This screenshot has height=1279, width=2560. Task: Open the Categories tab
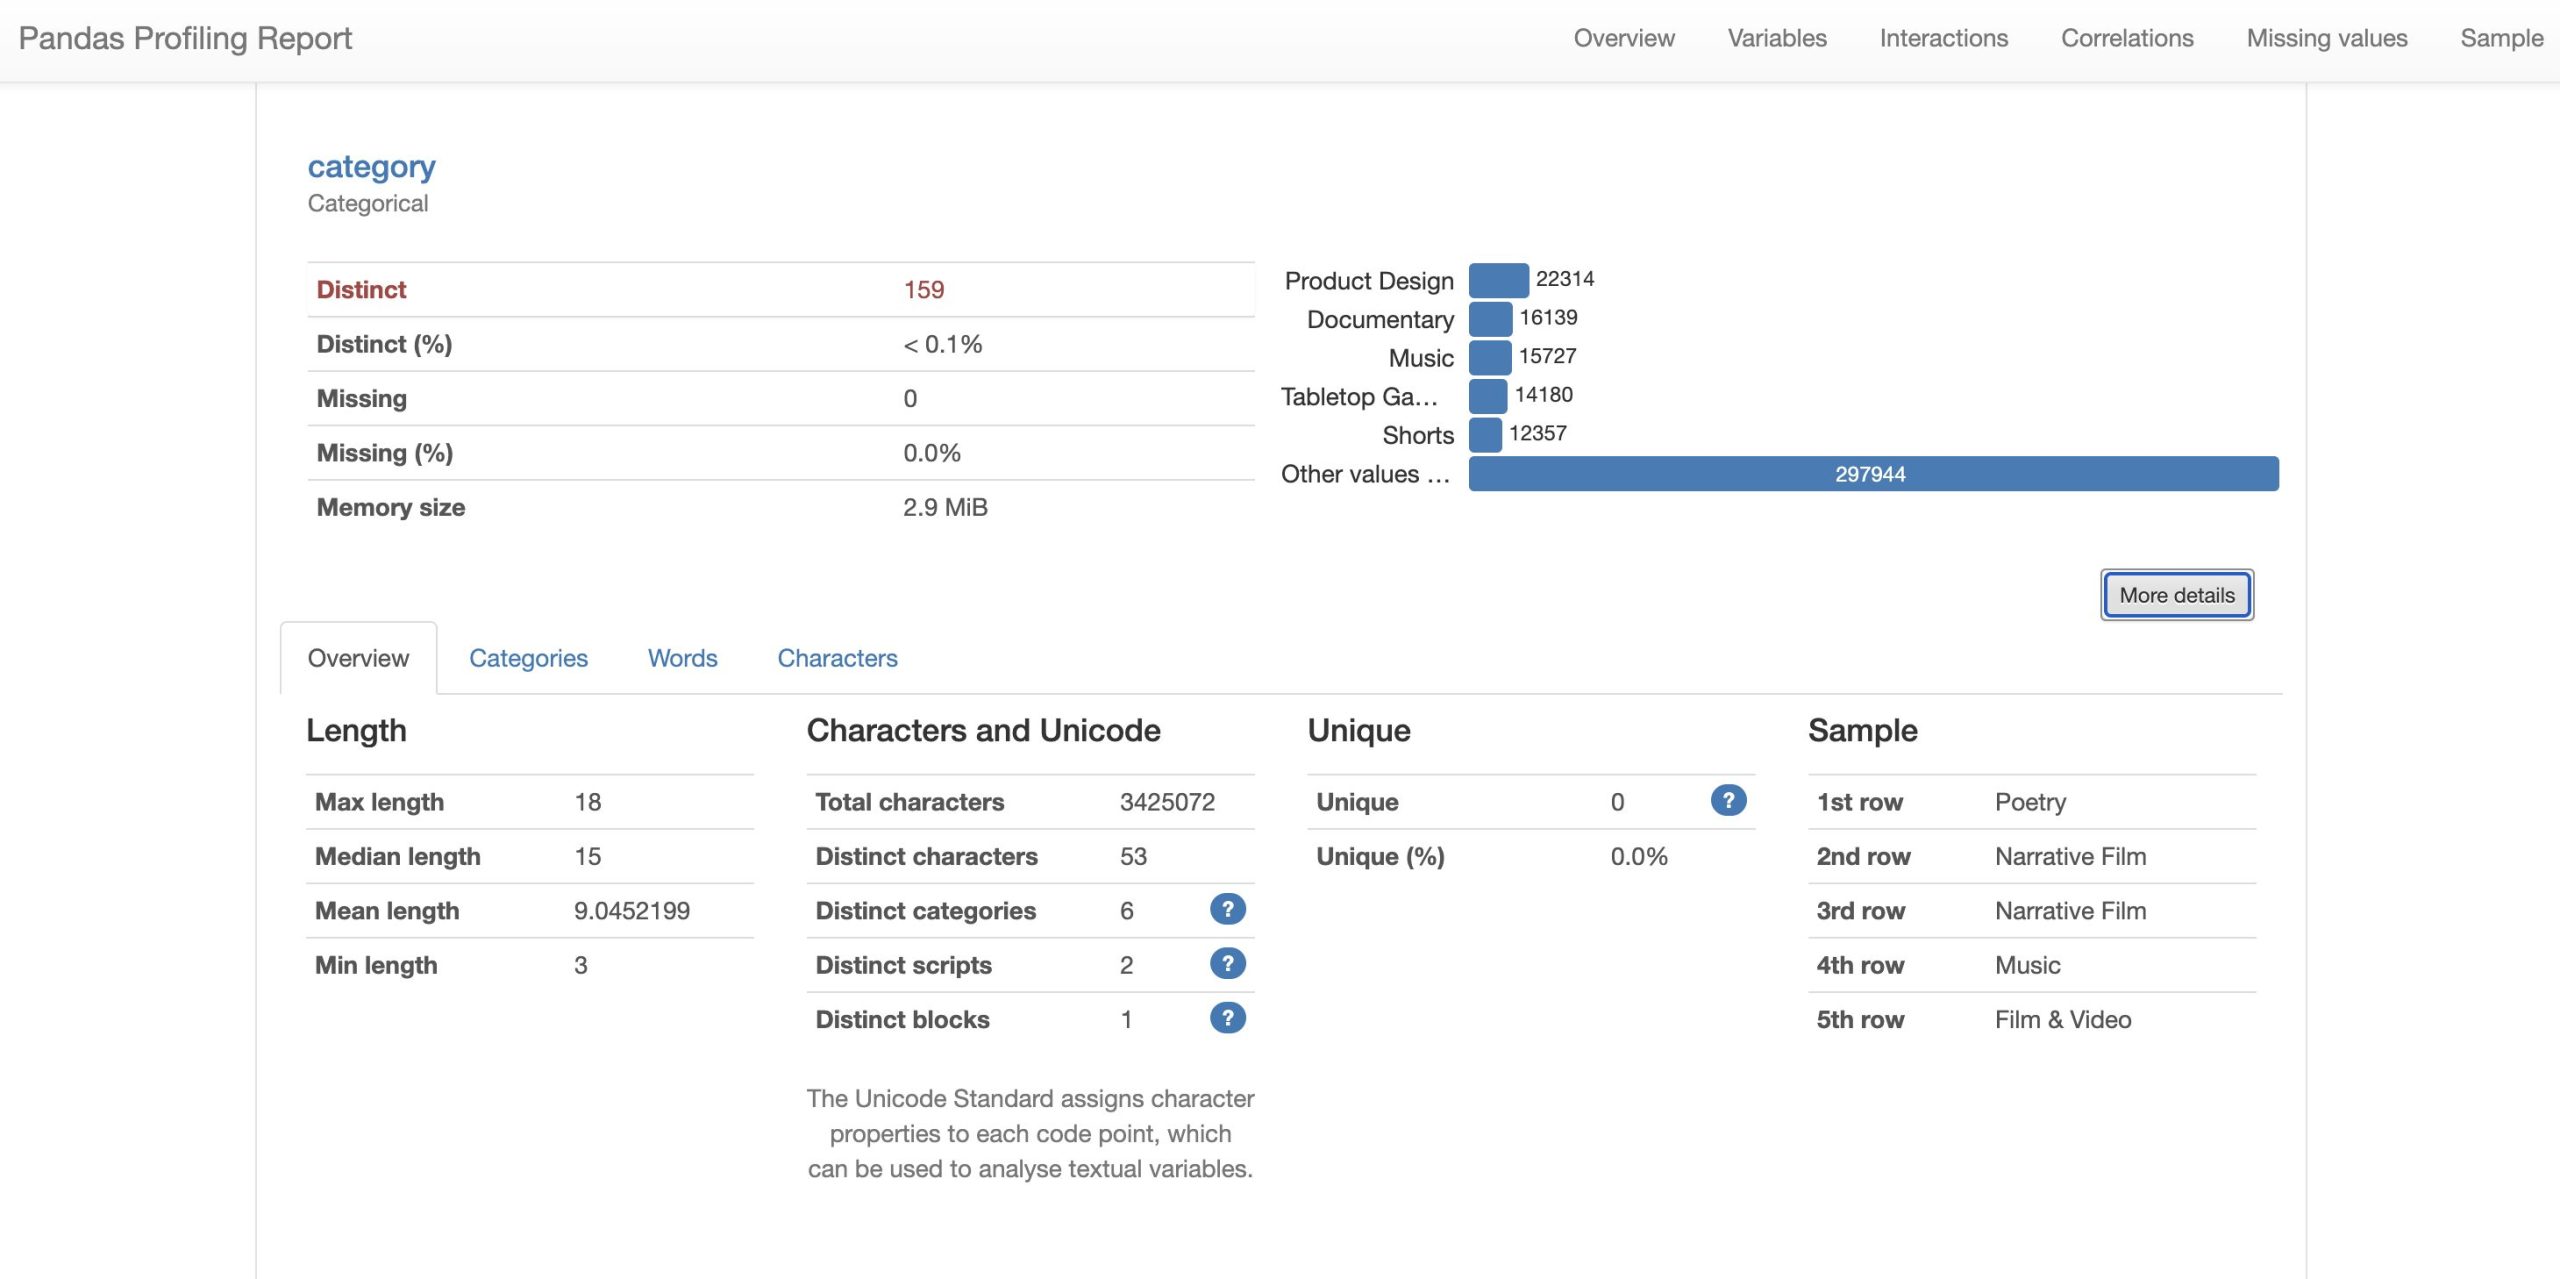[528, 658]
